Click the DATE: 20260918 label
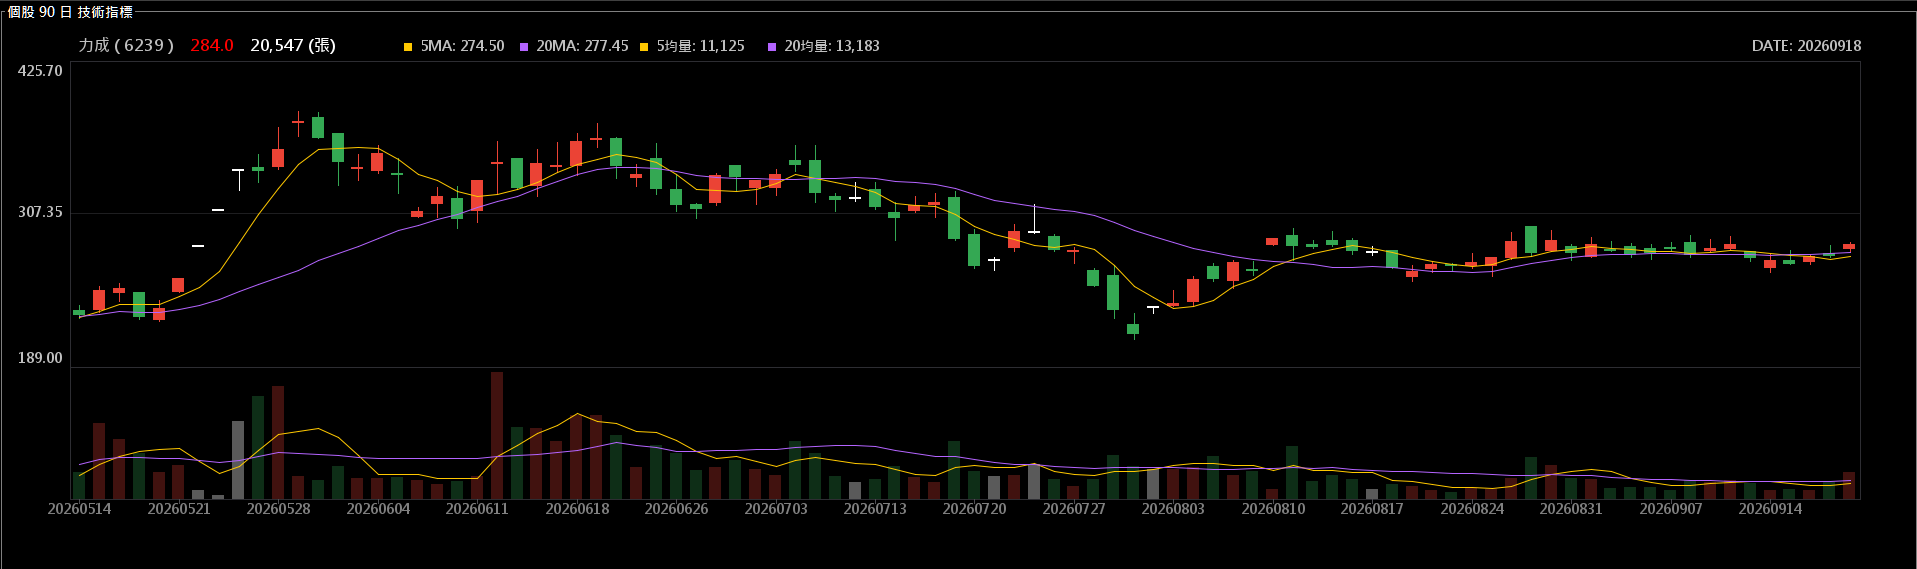The image size is (1917, 569). point(1806,46)
